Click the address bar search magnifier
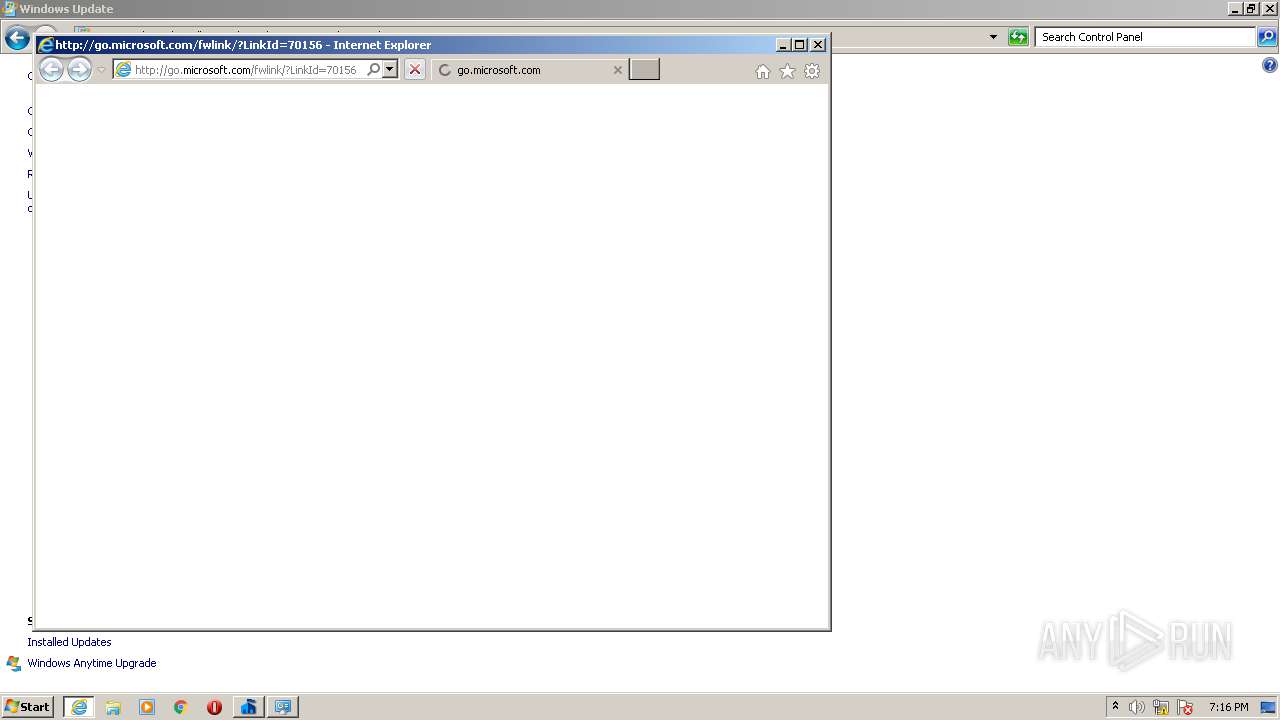This screenshot has width=1280, height=720. (x=374, y=70)
